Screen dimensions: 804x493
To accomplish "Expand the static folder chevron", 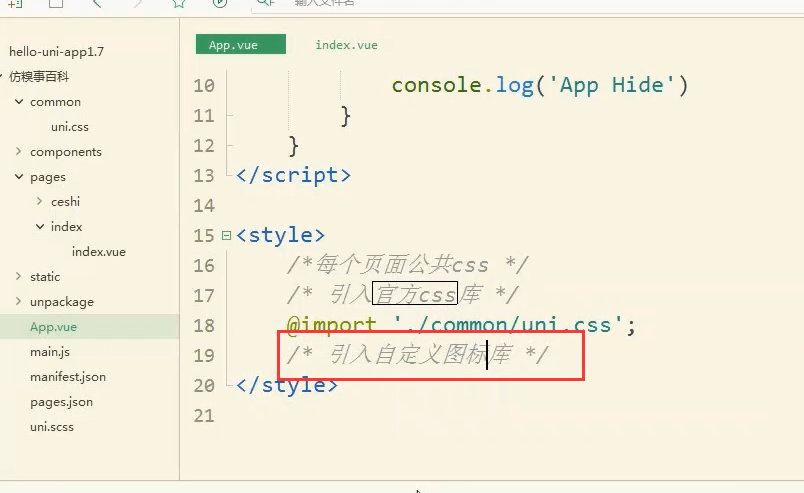I will [x=19, y=276].
